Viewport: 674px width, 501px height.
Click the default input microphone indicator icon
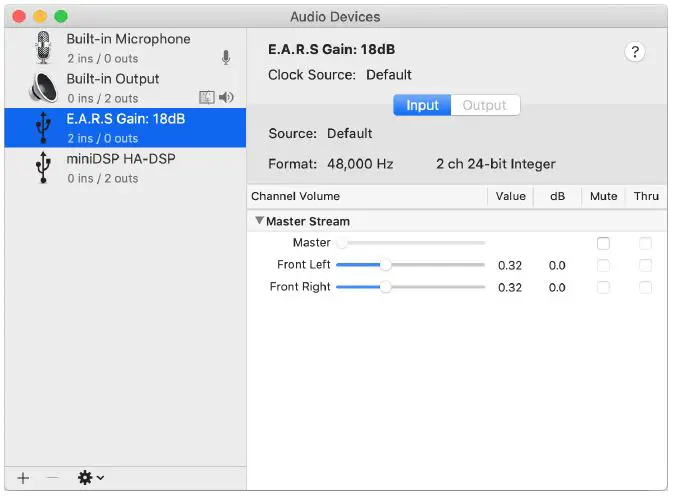(x=226, y=58)
